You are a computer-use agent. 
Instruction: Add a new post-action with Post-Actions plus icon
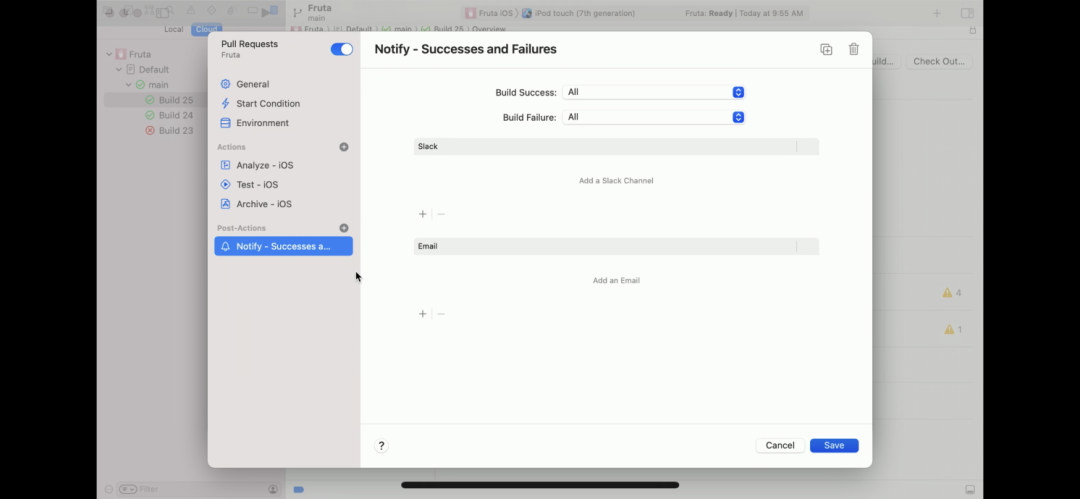click(344, 228)
